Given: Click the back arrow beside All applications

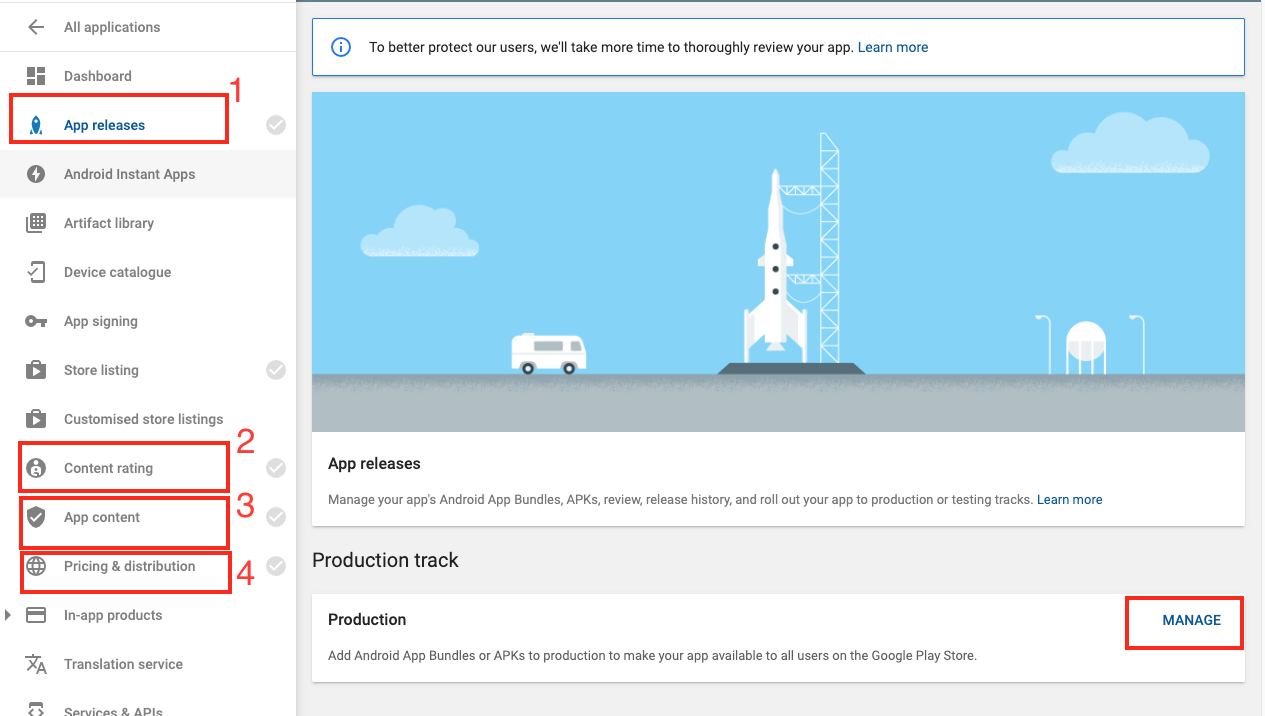Looking at the screenshot, I should pyautogui.click(x=36, y=27).
